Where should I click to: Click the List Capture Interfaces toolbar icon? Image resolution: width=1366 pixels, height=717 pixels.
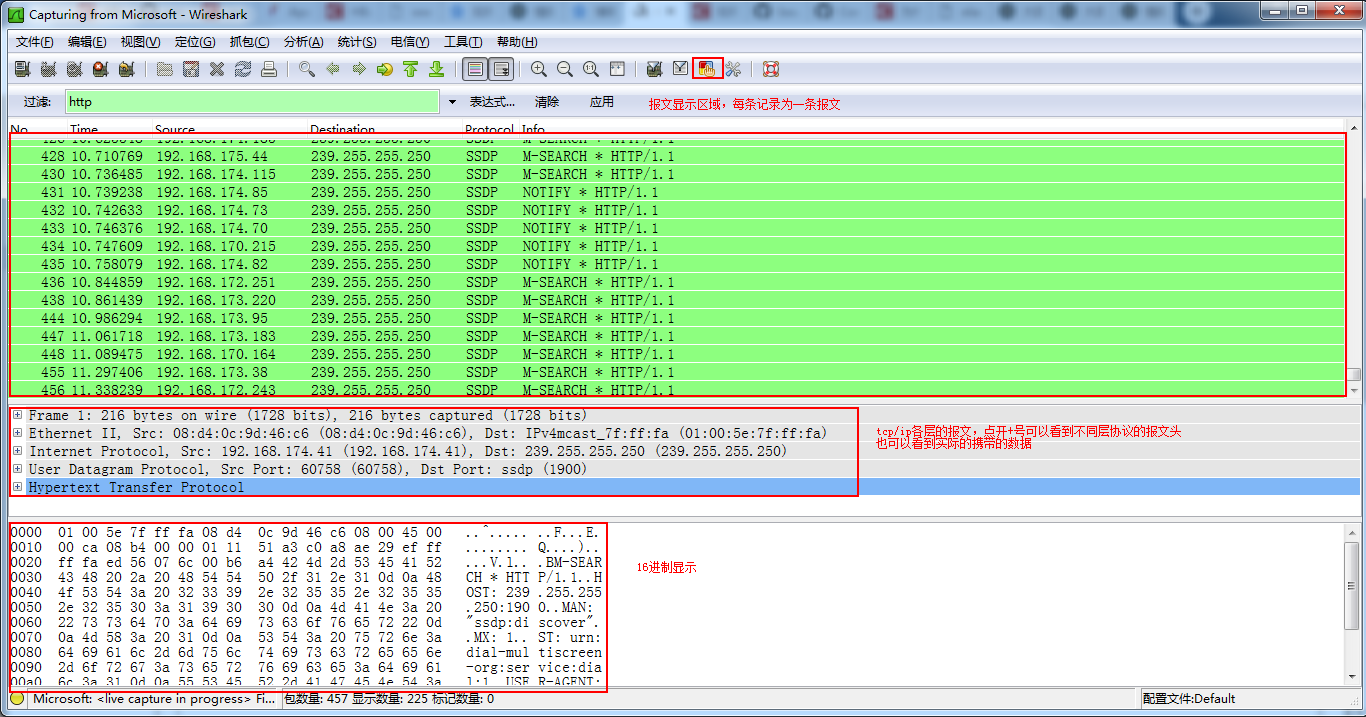21,68
